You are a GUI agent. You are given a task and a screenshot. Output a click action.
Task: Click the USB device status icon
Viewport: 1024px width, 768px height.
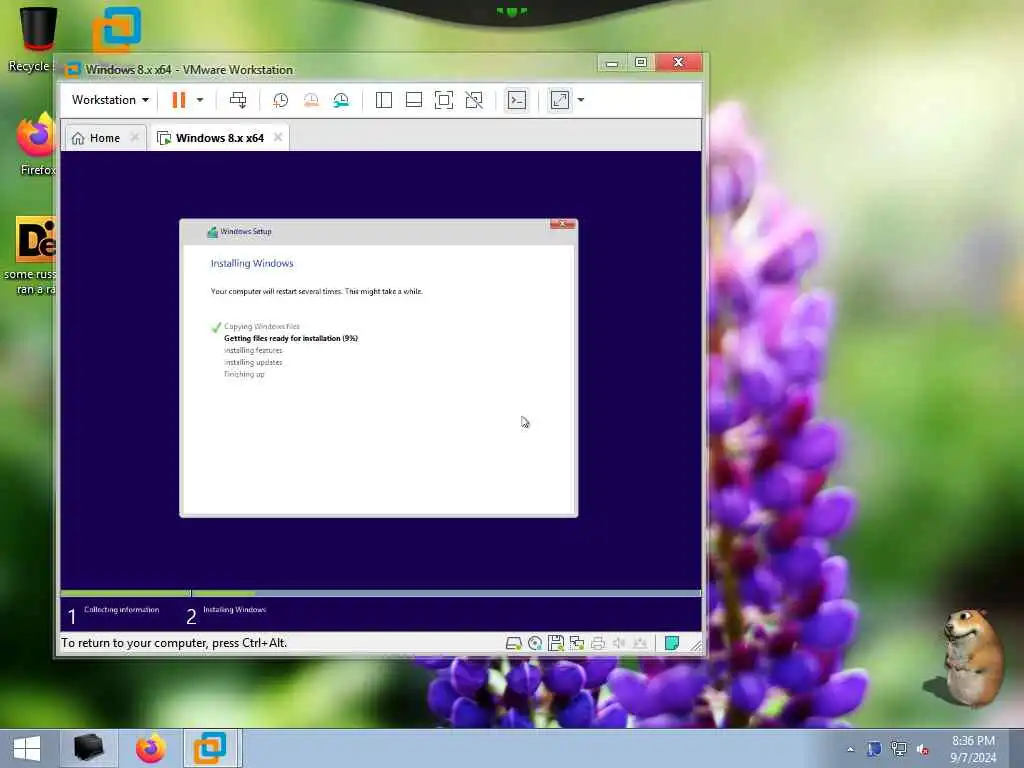point(640,643)
